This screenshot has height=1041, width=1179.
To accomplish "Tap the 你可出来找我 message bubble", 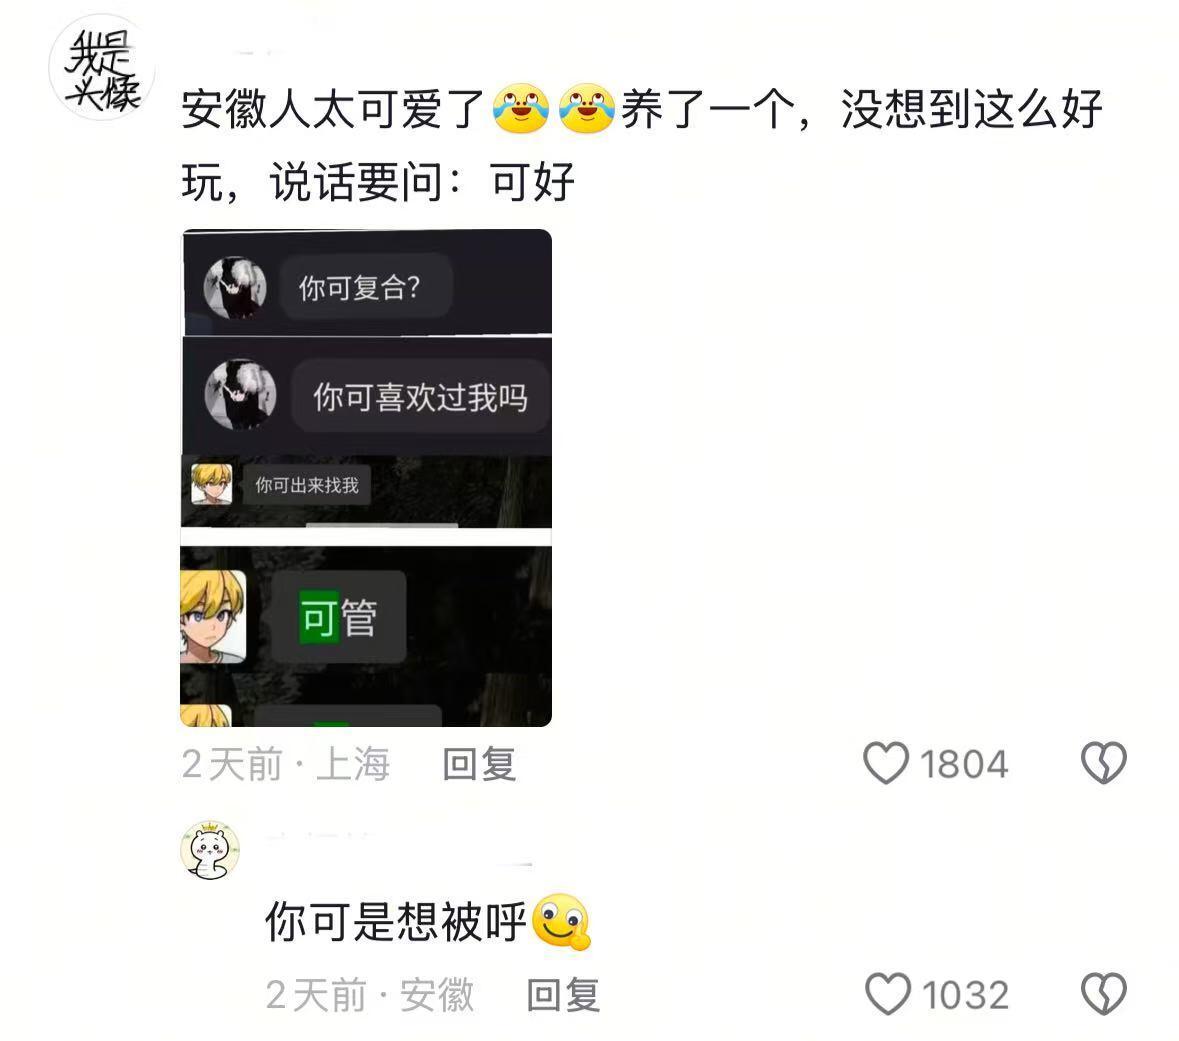I will (x=307, y=485).
